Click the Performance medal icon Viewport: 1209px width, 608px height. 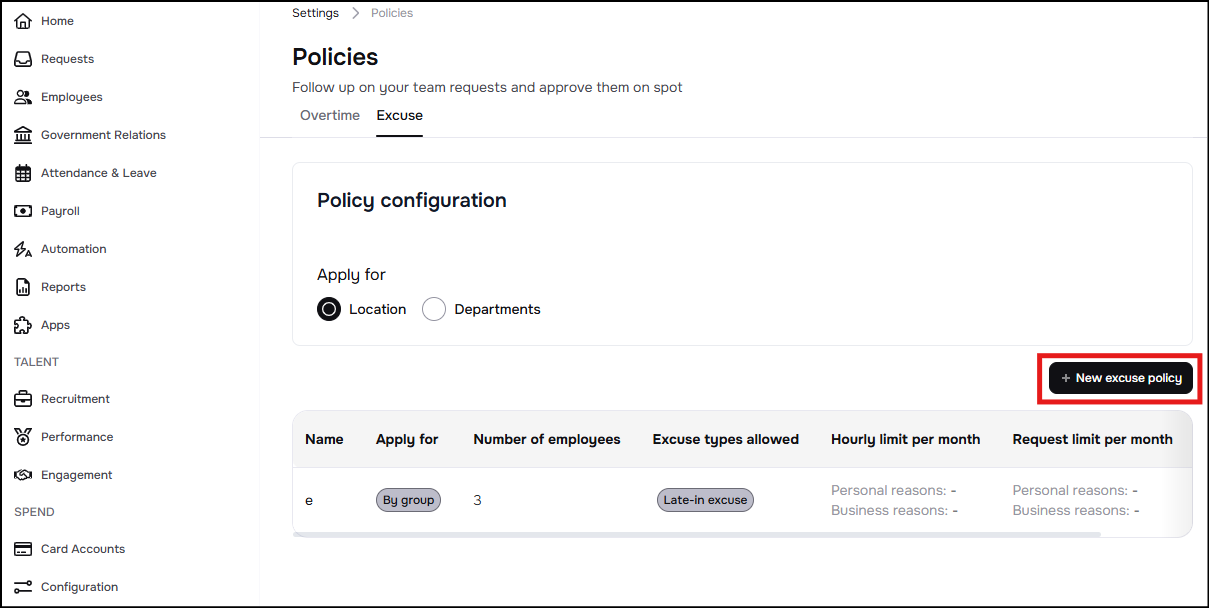click(23, 437)
